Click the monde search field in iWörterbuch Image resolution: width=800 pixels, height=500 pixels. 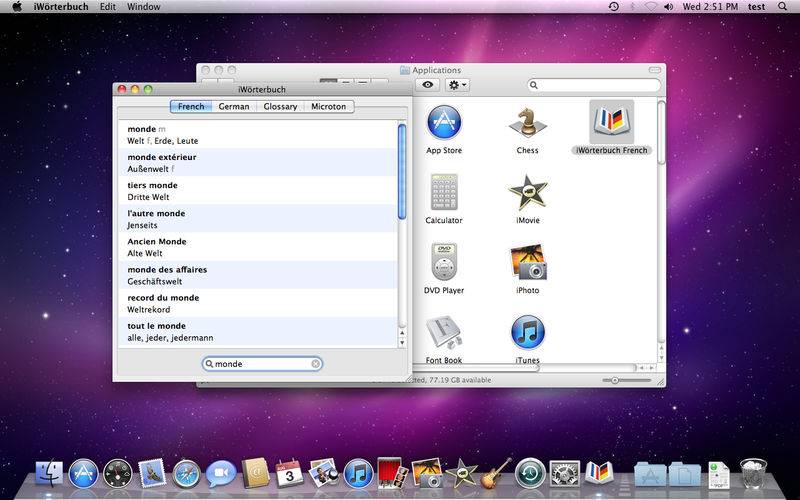tap(262, 364)
